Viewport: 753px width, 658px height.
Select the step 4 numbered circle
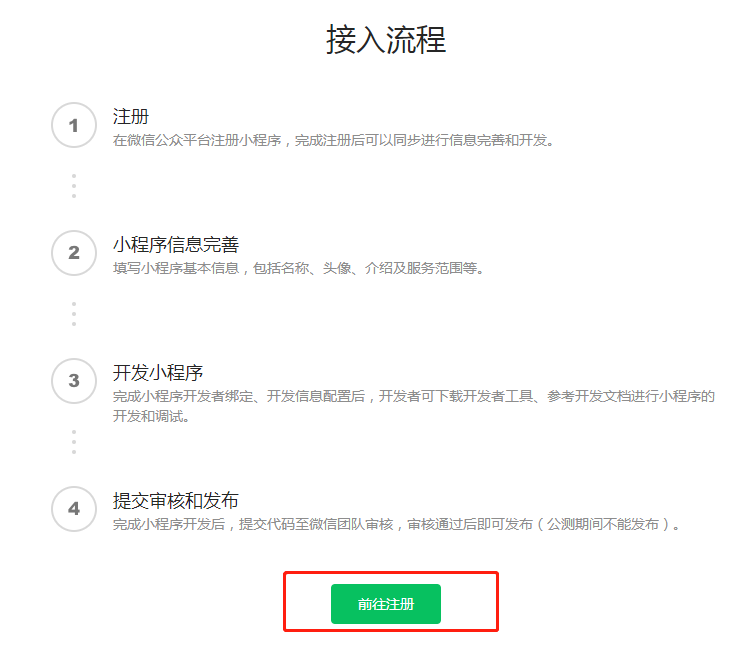(x=73, y=509)
